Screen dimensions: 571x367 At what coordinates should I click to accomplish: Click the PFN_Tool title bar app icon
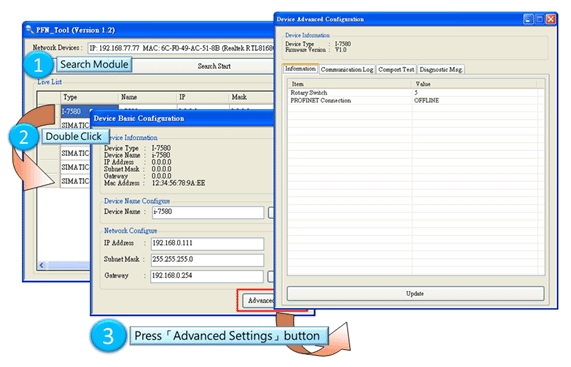[30, 30]
